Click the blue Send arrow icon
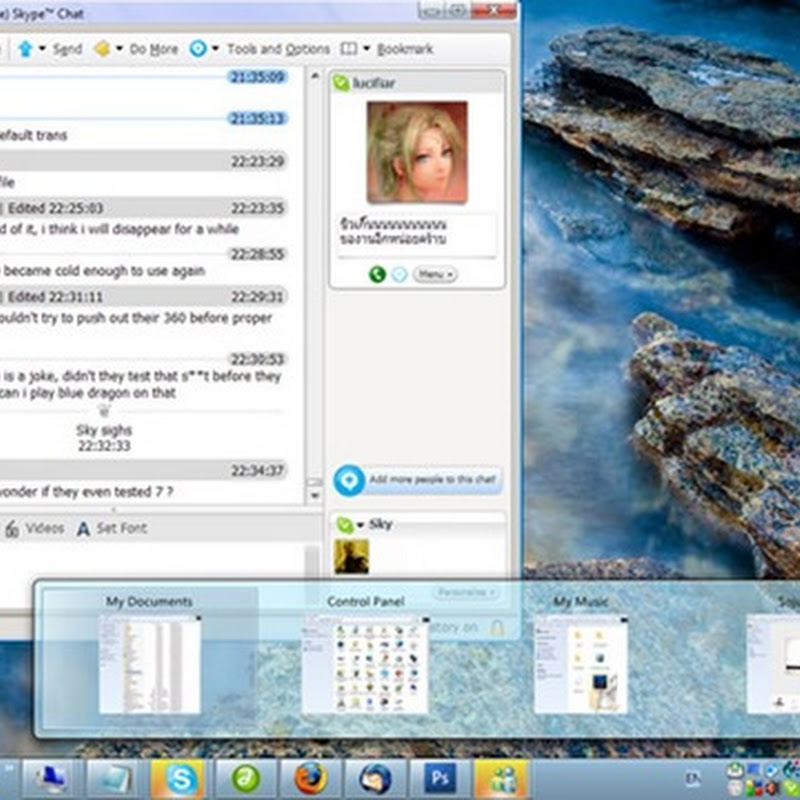 [25, 49]
